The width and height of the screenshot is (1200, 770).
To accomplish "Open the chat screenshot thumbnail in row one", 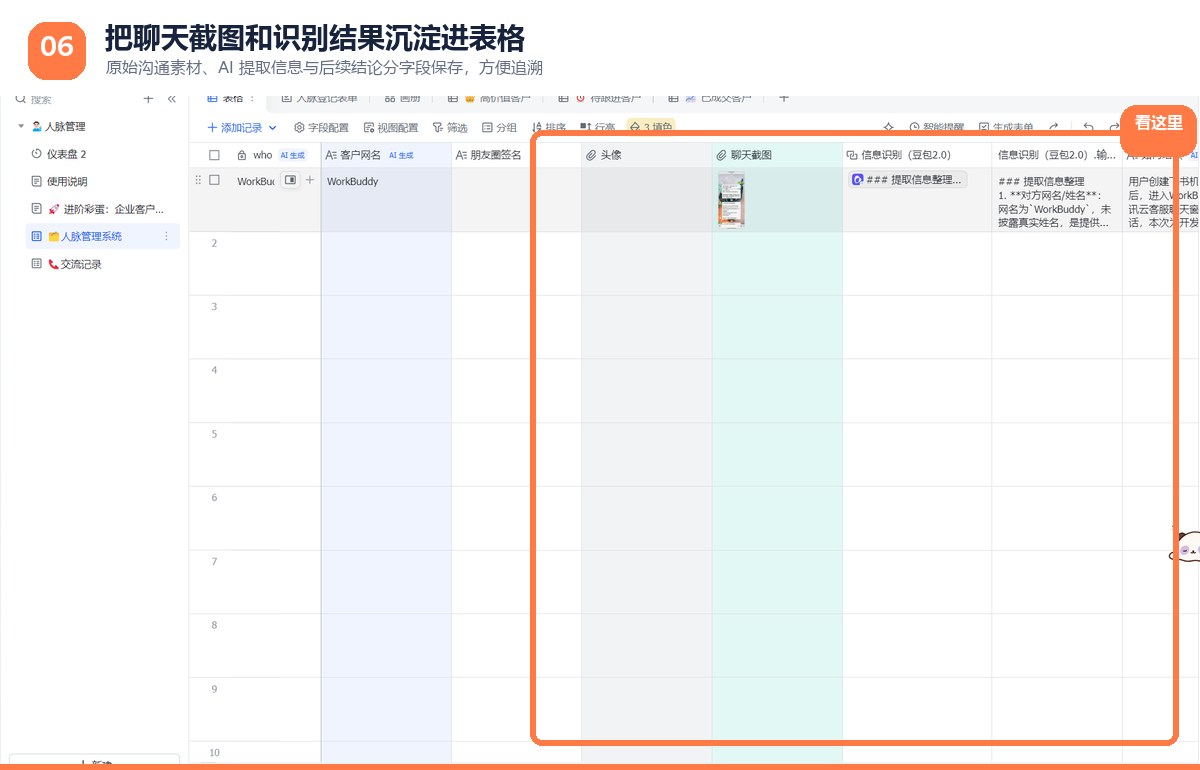I will click(x=731, y=200).
